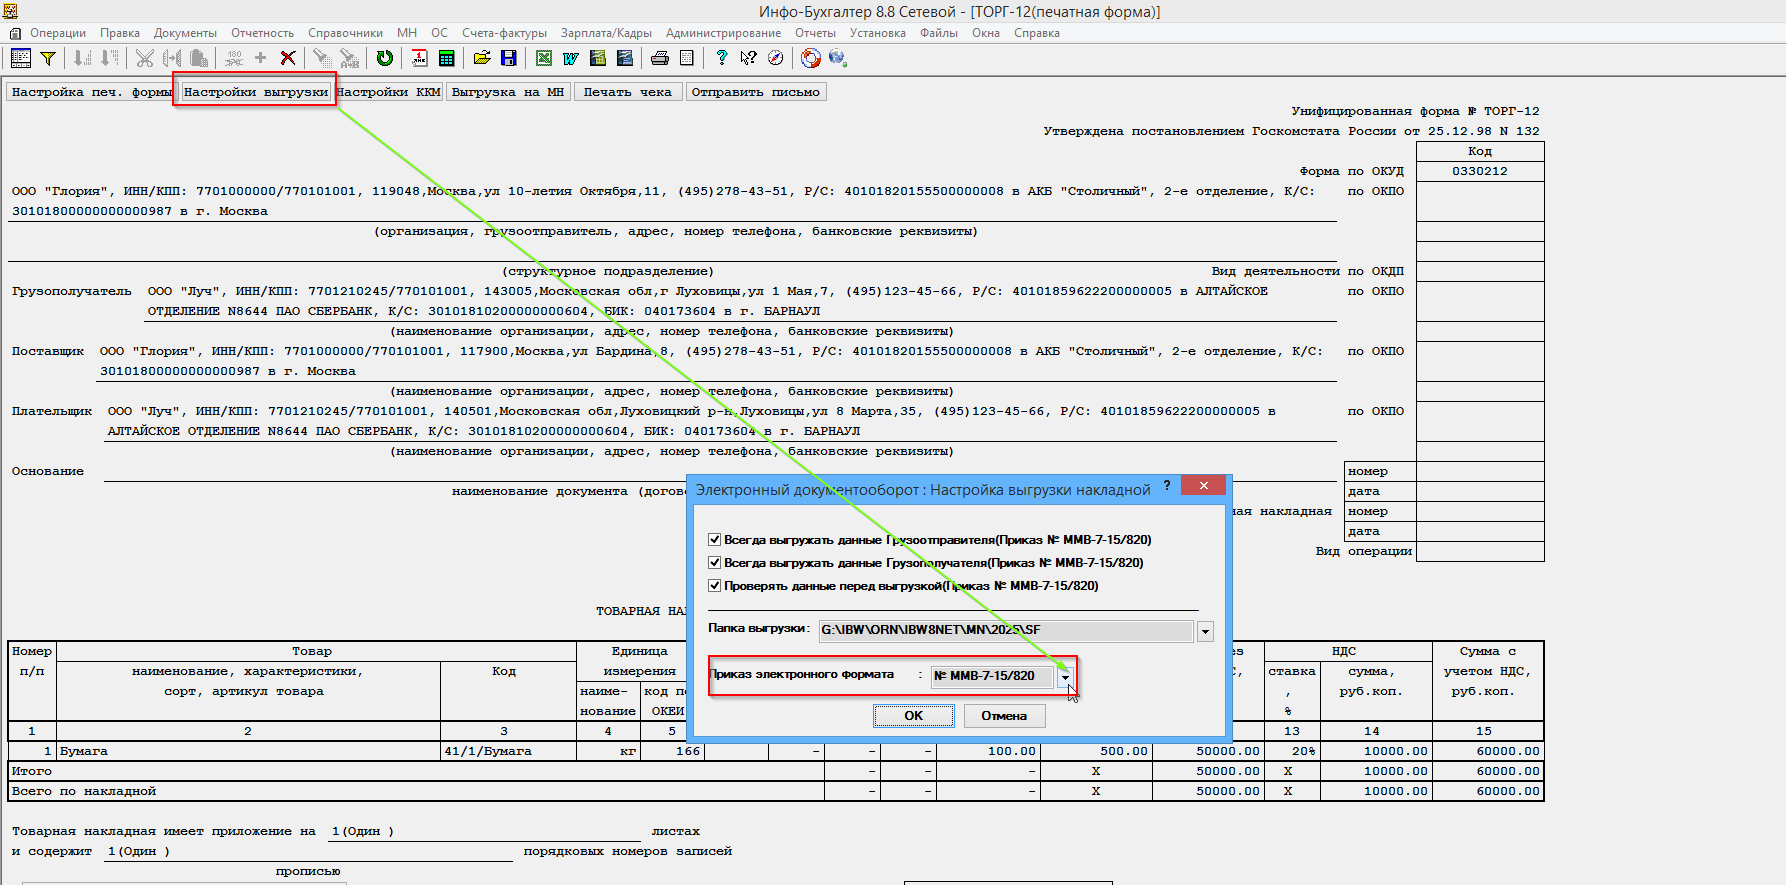Open the green calculator icon
The width and height of the screenshot is (1786, 885).
tap(447, 58)
